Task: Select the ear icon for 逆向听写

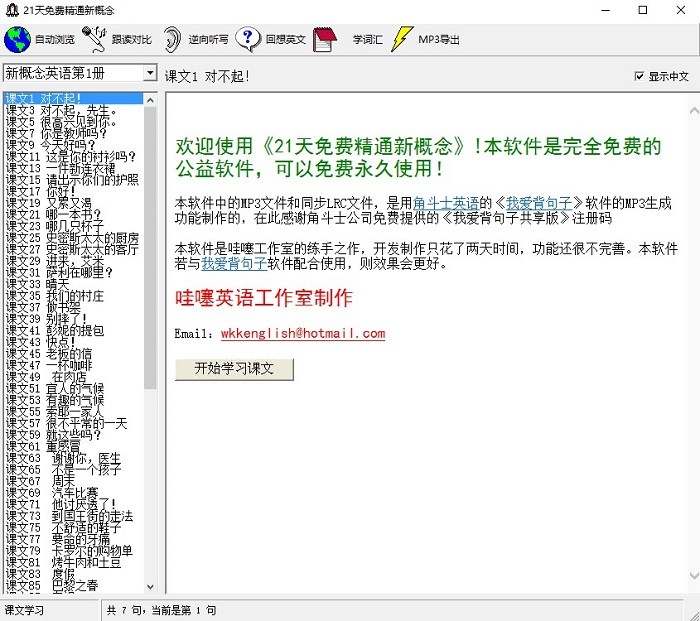Action: (173, 40)
